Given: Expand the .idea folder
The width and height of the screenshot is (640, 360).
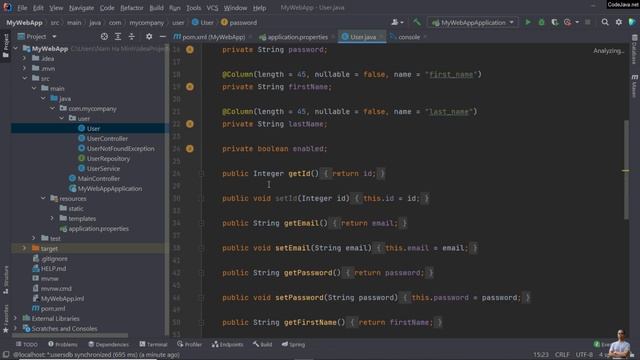Looking at the screenshot, I should 24,58.
